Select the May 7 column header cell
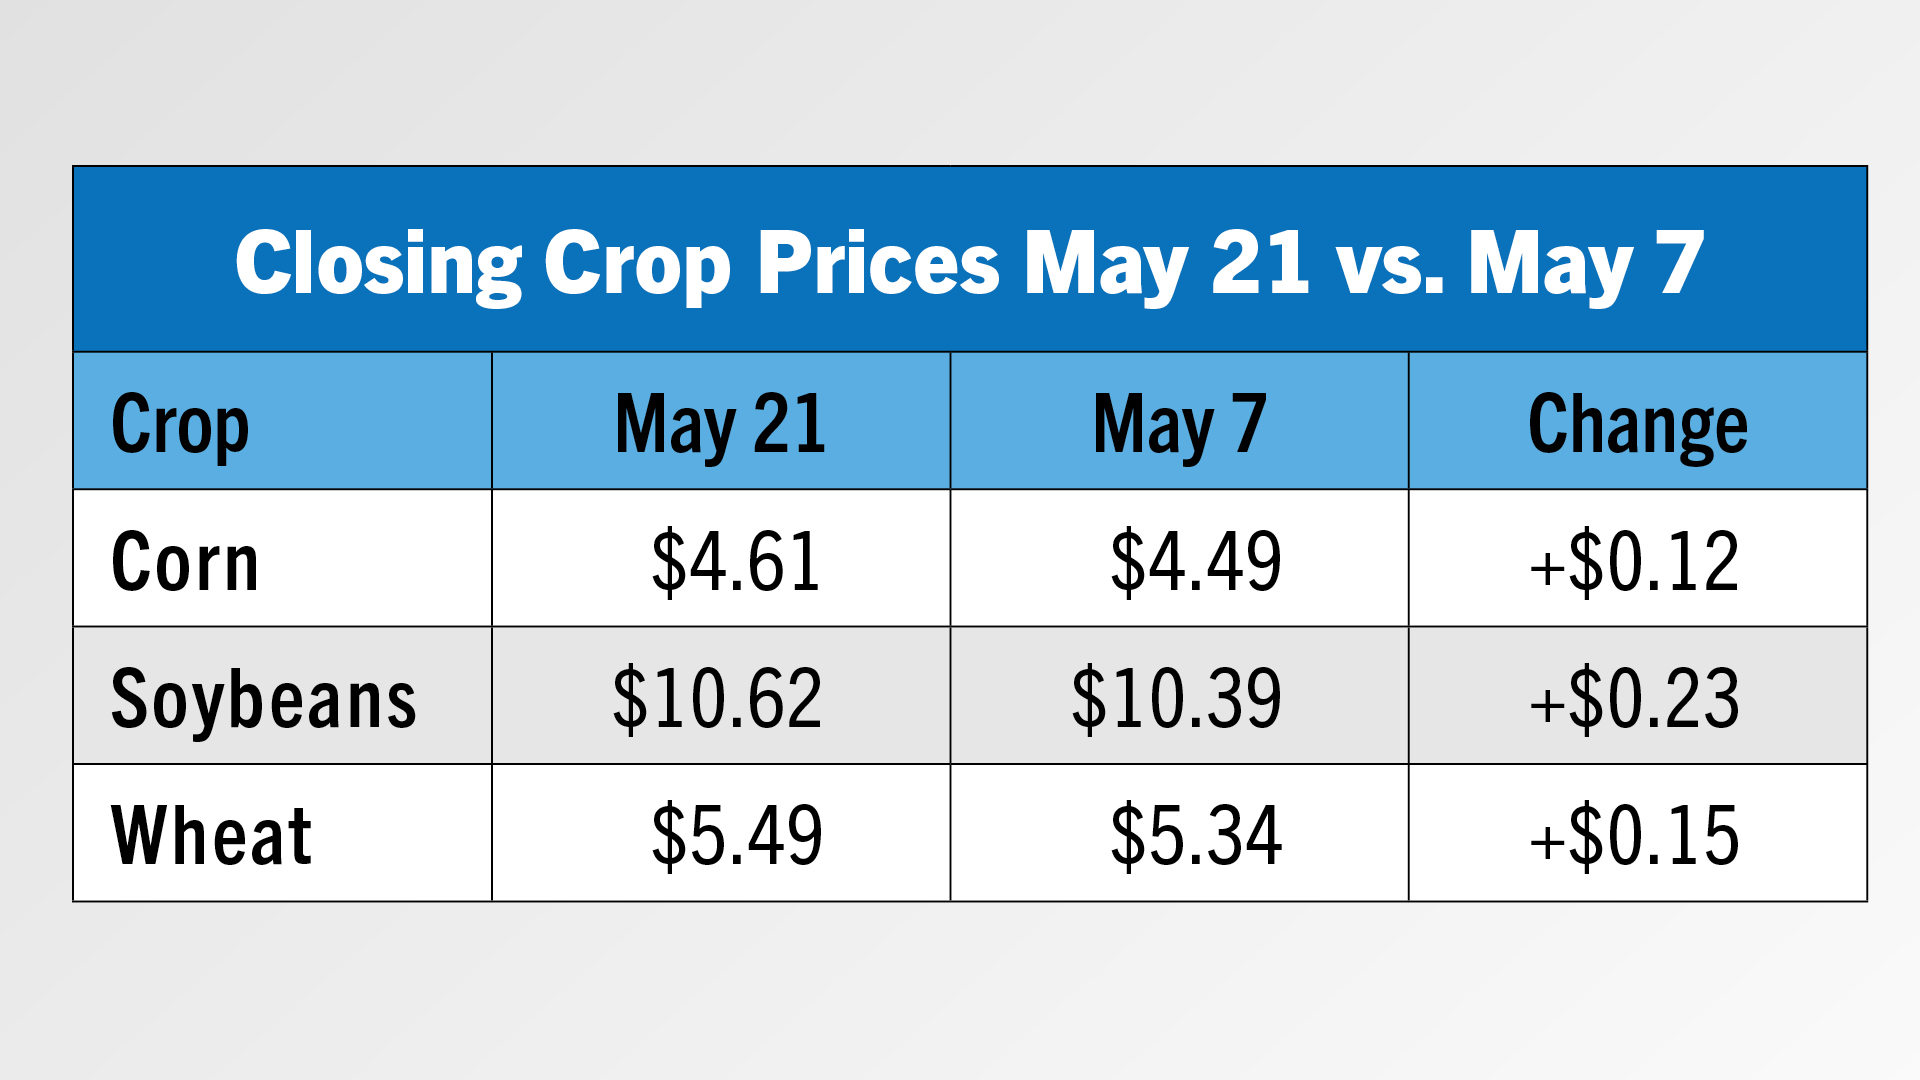Viewport: 1920px width, 1080px height. tap(1179, 424)
